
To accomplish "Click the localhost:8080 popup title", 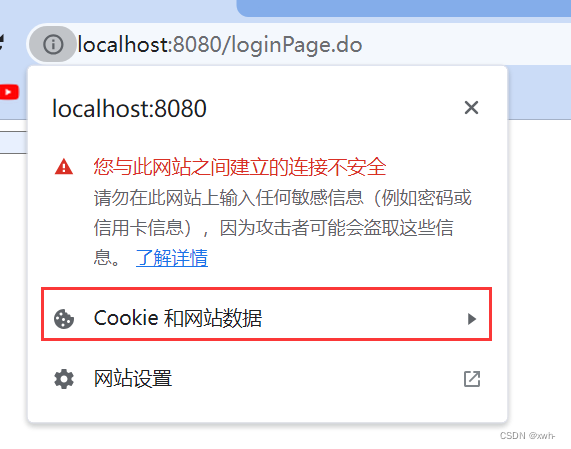I will coord(129,109).
